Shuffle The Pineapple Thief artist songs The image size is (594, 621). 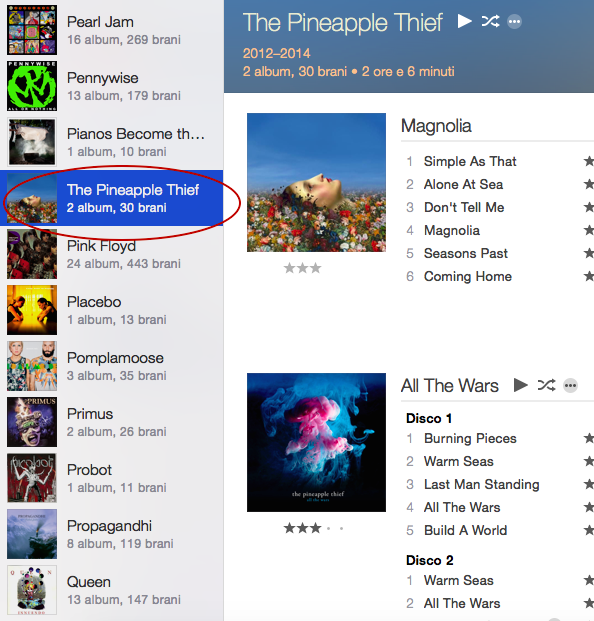(490, 21)
